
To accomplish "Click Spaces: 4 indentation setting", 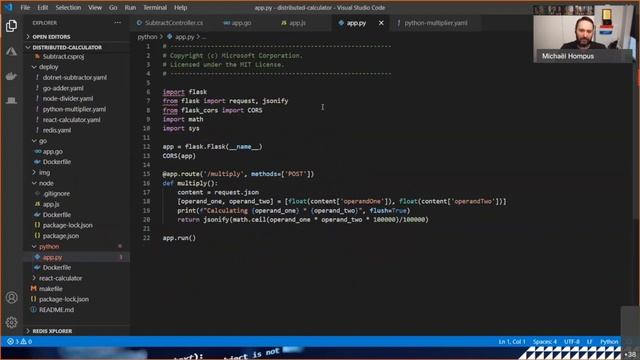I will (x=545, y=341).
